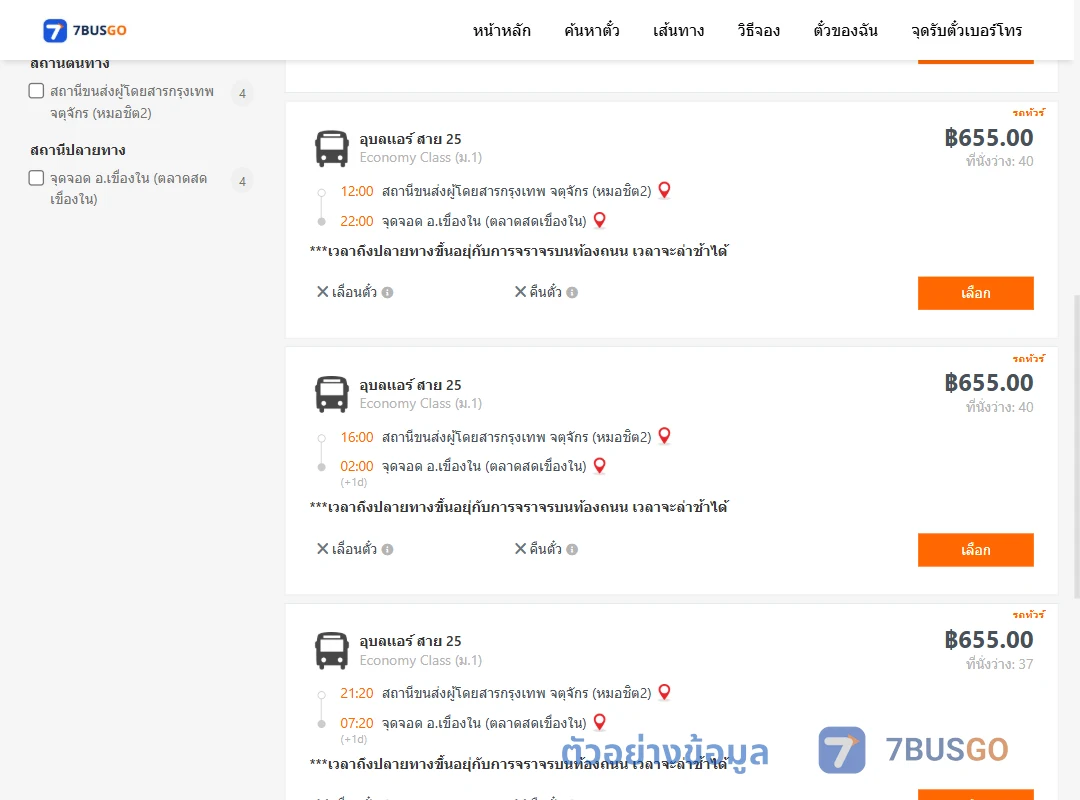Click เลื่อนตั๋ว info icon on 16:00 trip

click(388, 549)
